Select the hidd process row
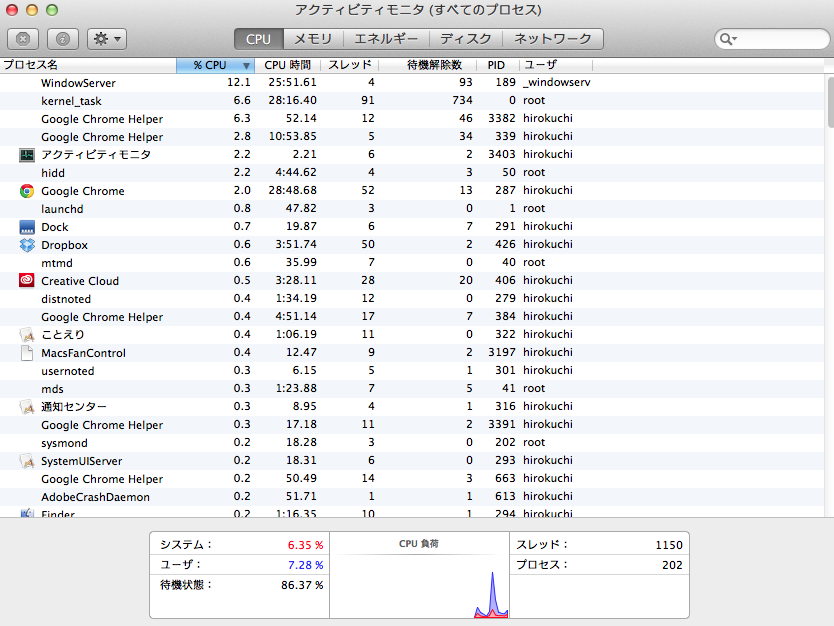This screenshot has height=626, width=834. (412, 173)
